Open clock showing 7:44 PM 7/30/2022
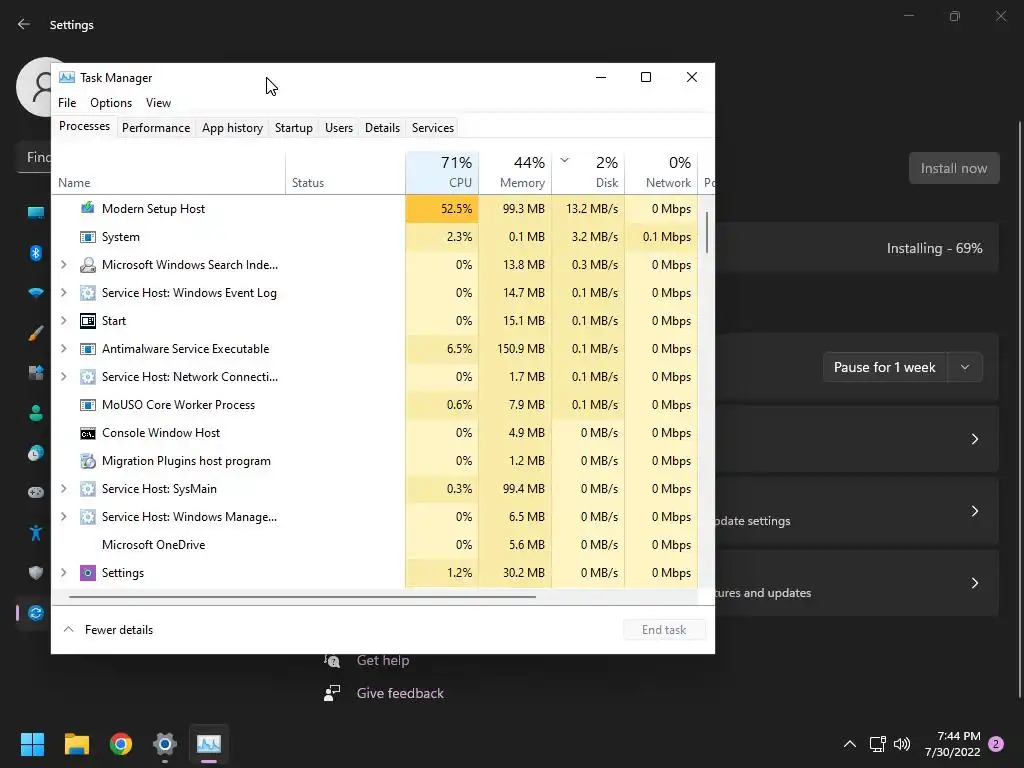This screenshot has height=768, width=1024. click(x=953, y=744)
